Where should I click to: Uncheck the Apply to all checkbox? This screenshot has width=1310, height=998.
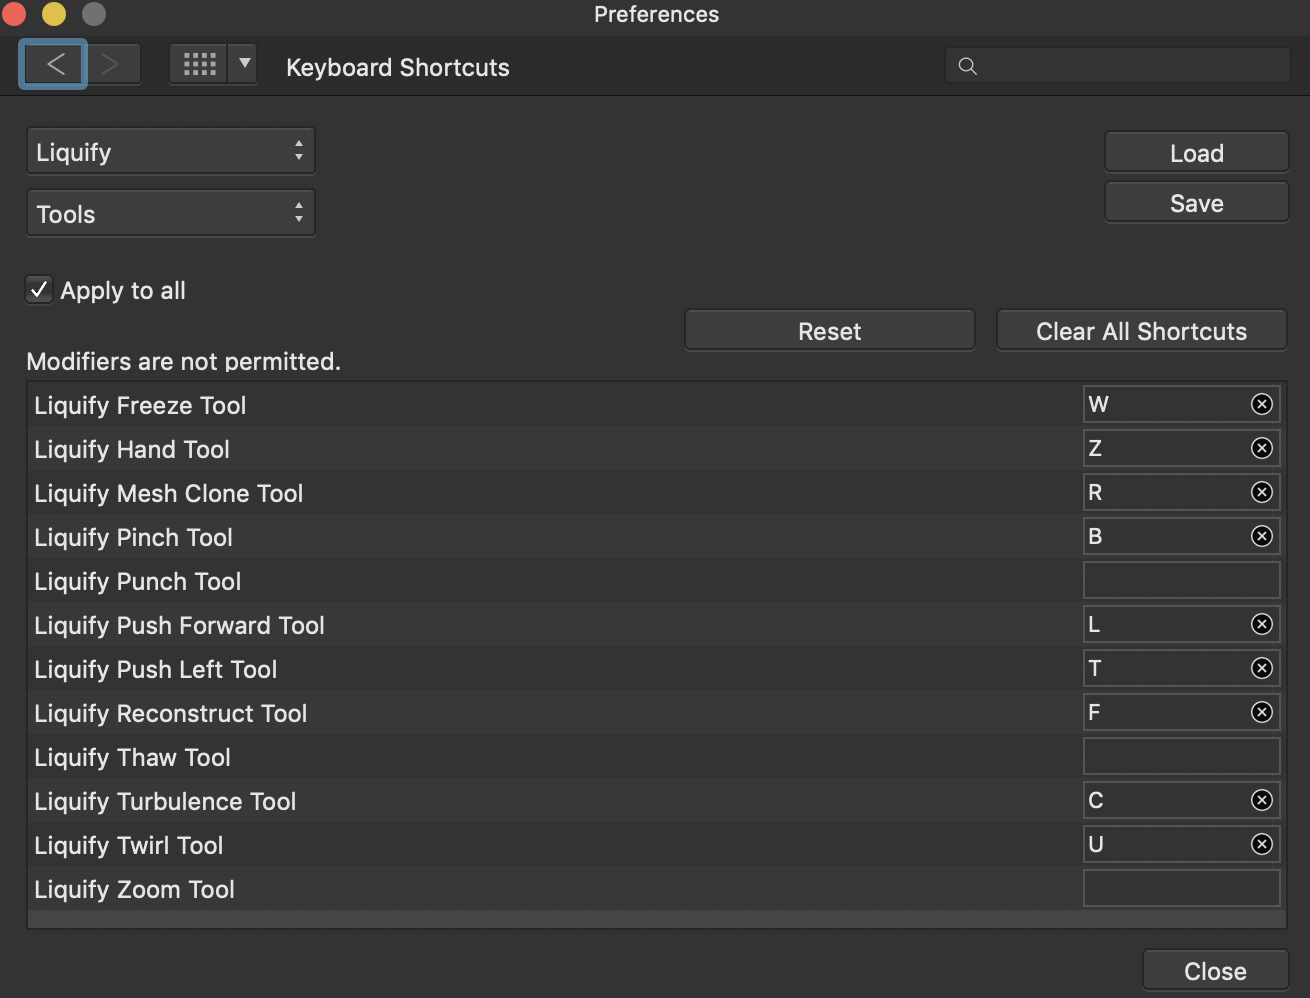tap(39, 290)
